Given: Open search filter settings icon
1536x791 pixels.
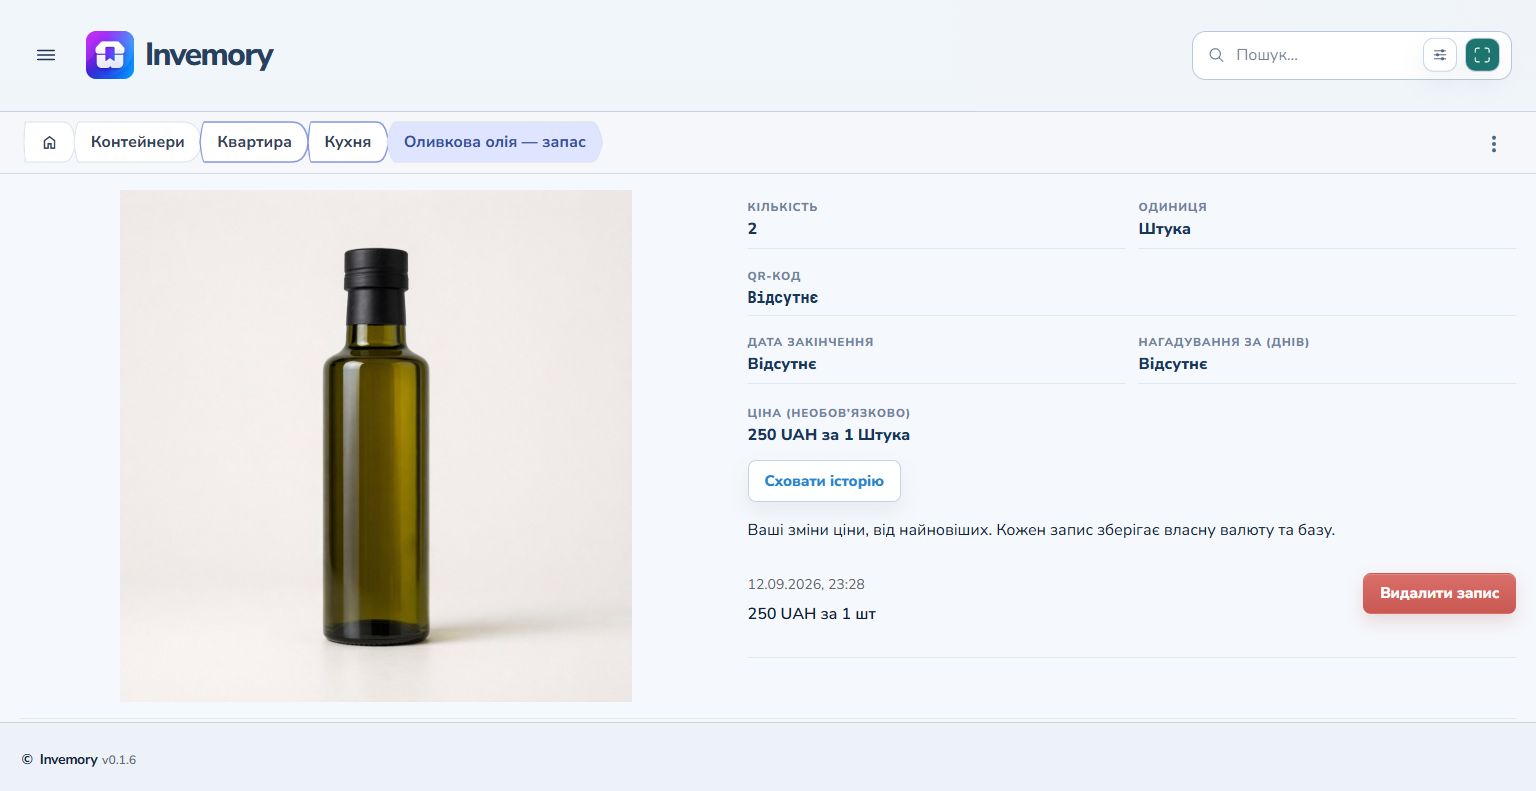Looking at the screenshot, I should (1440, 55).
